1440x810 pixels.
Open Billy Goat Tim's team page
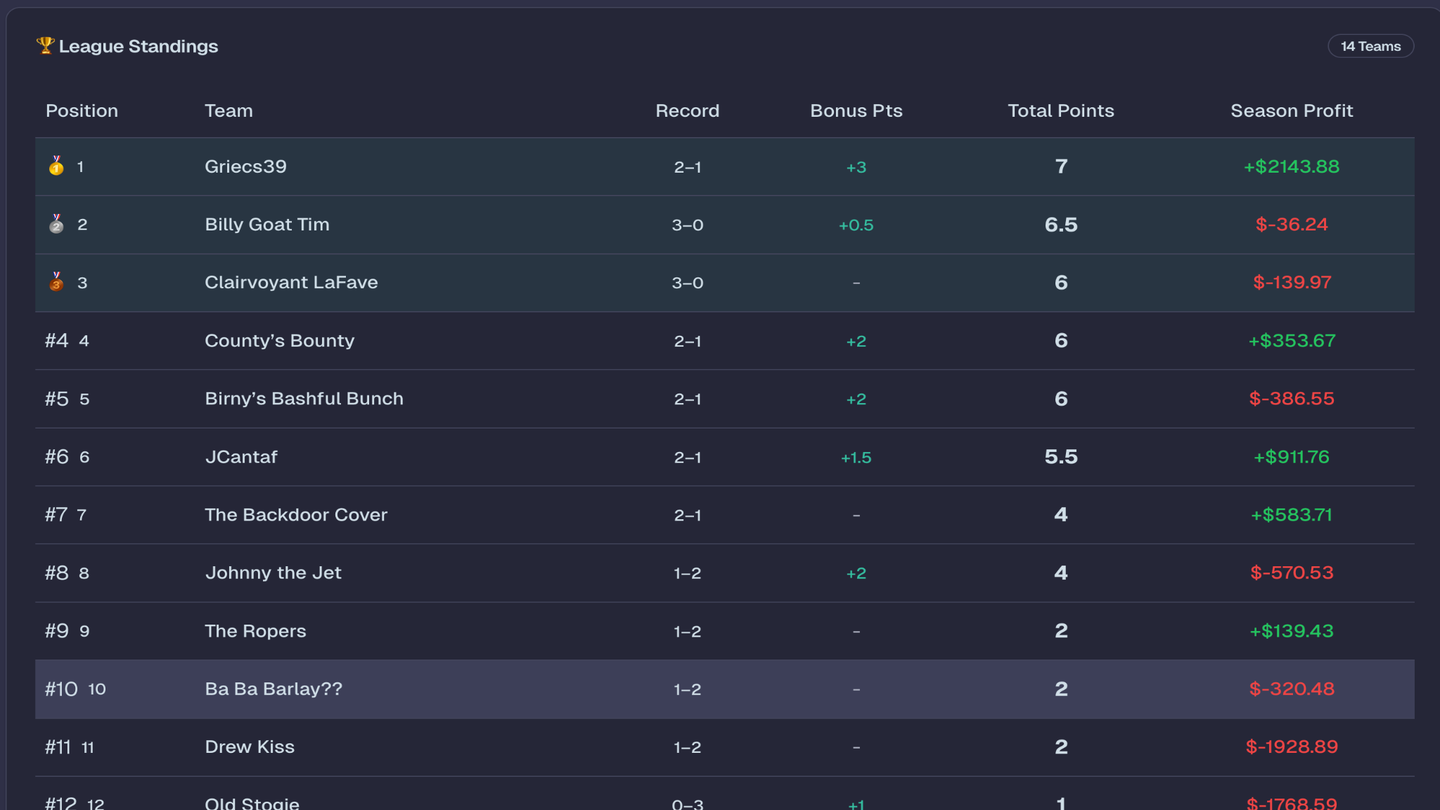266,224
